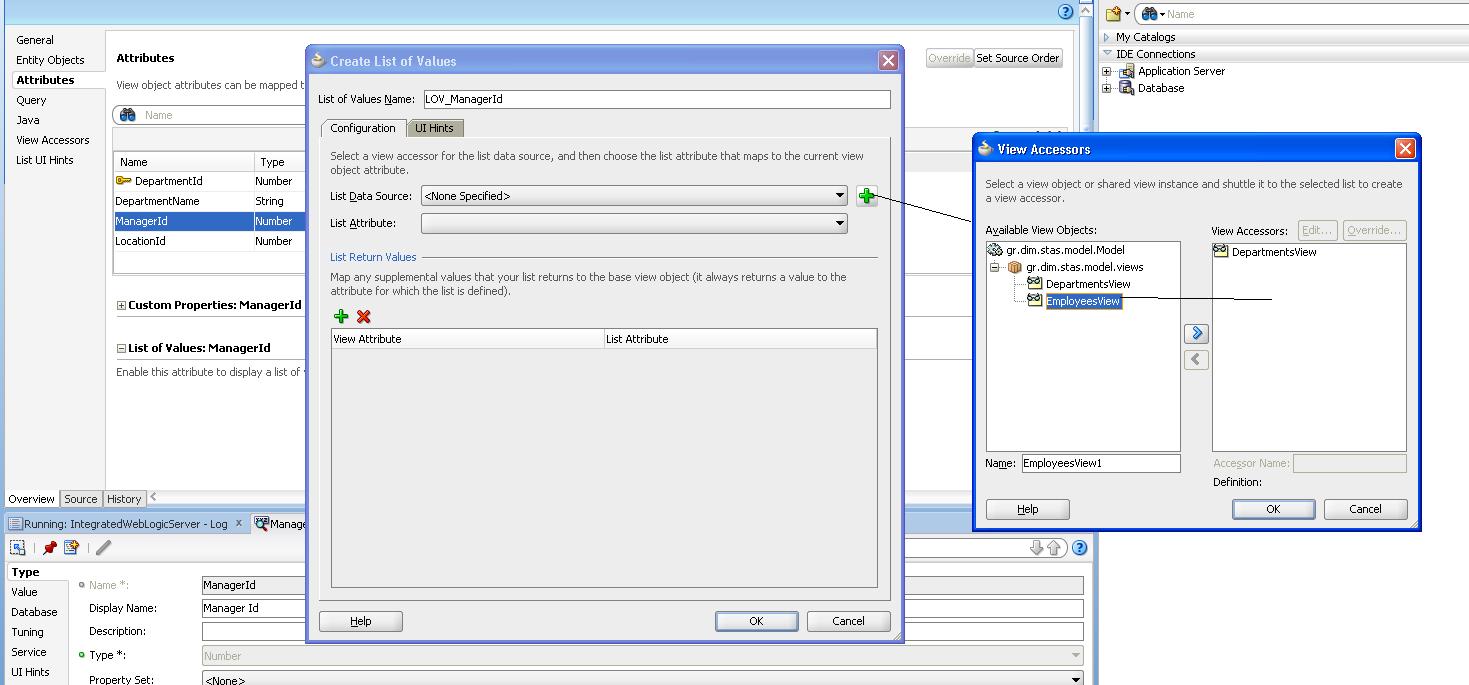Pin the IntegratedWebLogicServer log with pin icon
The width and height of the screenshot is (1469, 685).
(x=48, y=547)
